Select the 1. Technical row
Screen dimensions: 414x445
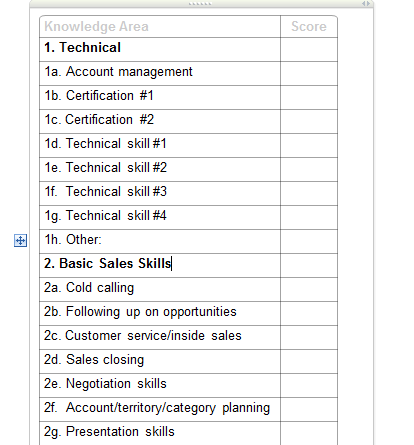point(188,49)
